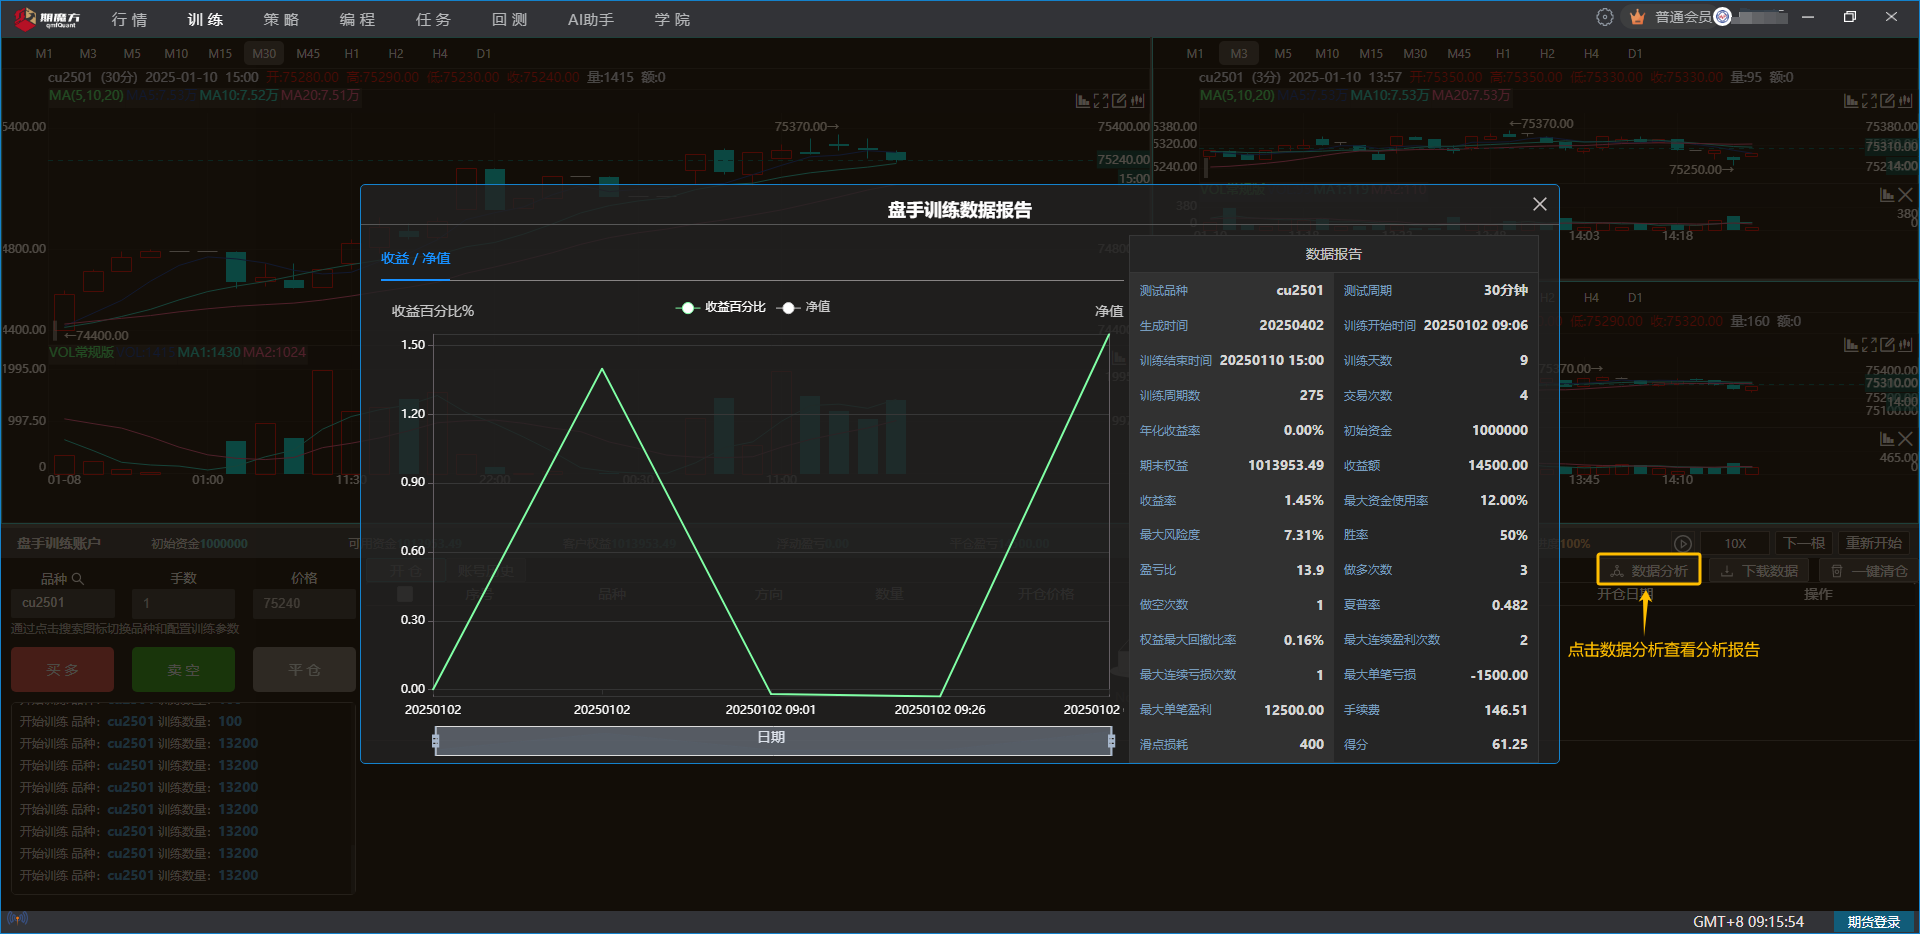Click the 平仓 close-position button
1920x934 pixels.
click(305, 670)
